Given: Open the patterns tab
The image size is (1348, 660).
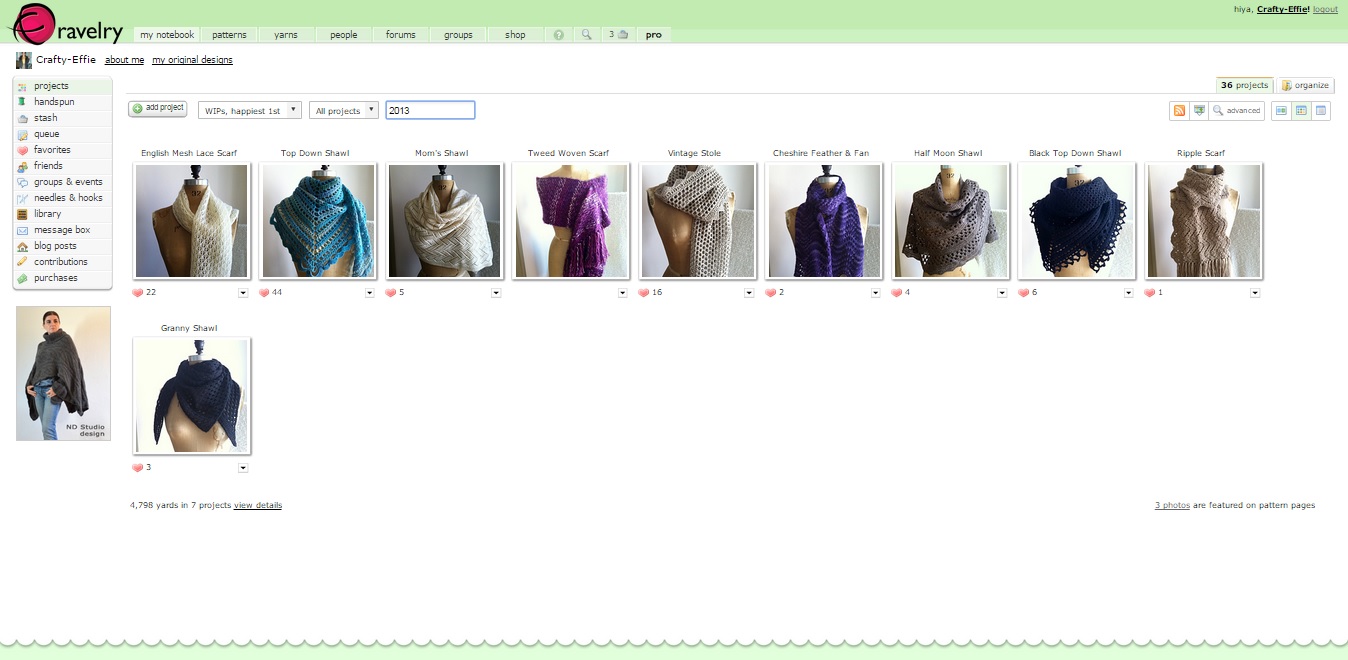Looking at the screenshot, I should (x=229, y=35).
